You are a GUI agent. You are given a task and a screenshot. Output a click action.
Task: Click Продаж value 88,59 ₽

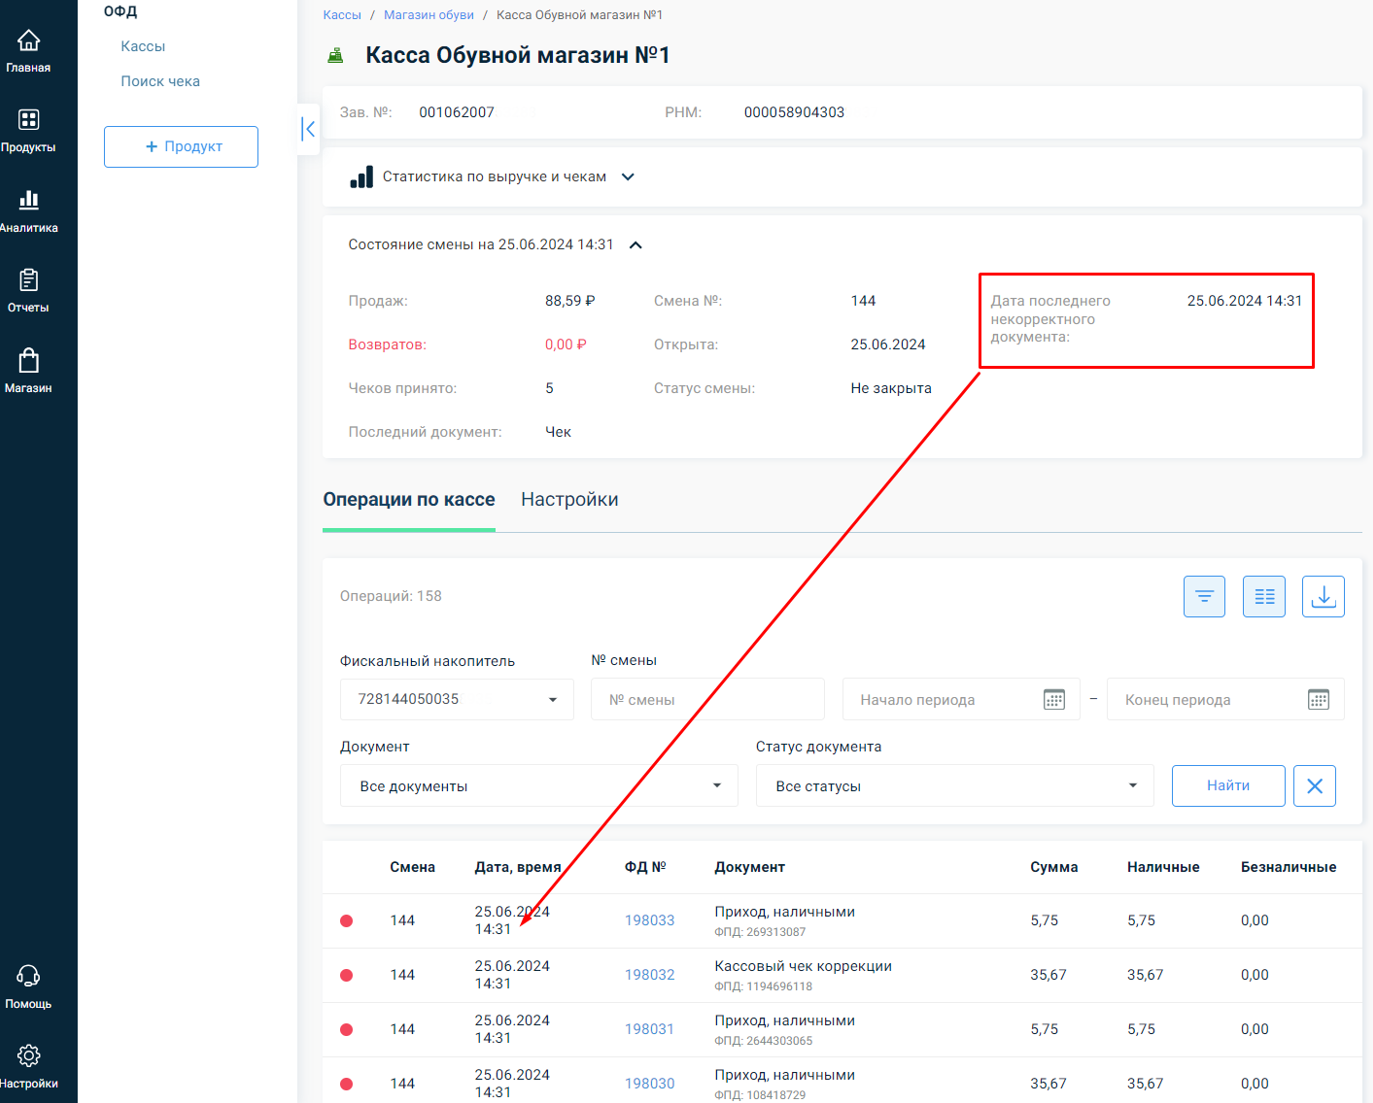pos(570,301)
